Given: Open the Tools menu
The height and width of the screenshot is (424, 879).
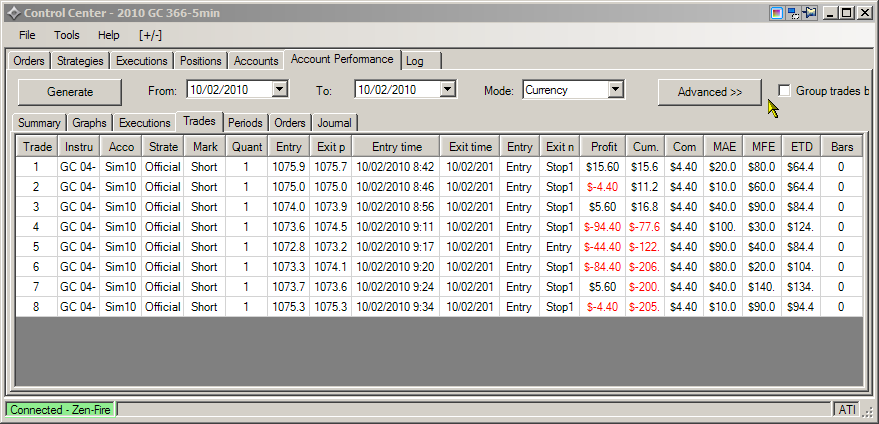Looking at the screenshot, I should pos(67,35).
